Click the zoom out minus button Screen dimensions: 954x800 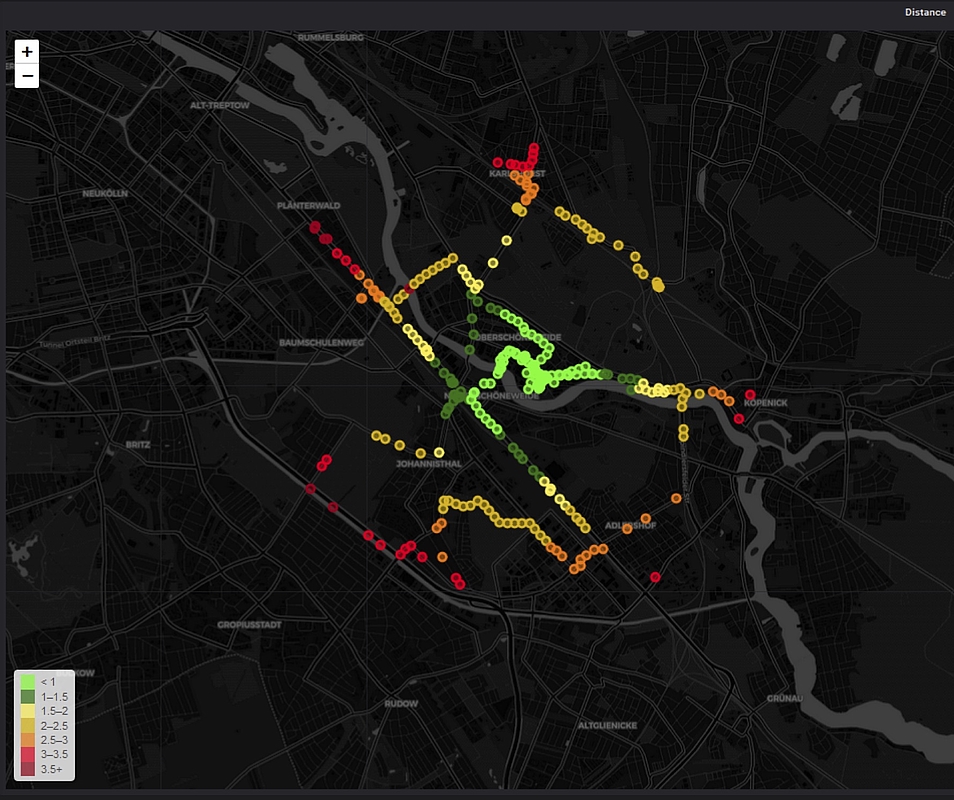click(27, 76)
